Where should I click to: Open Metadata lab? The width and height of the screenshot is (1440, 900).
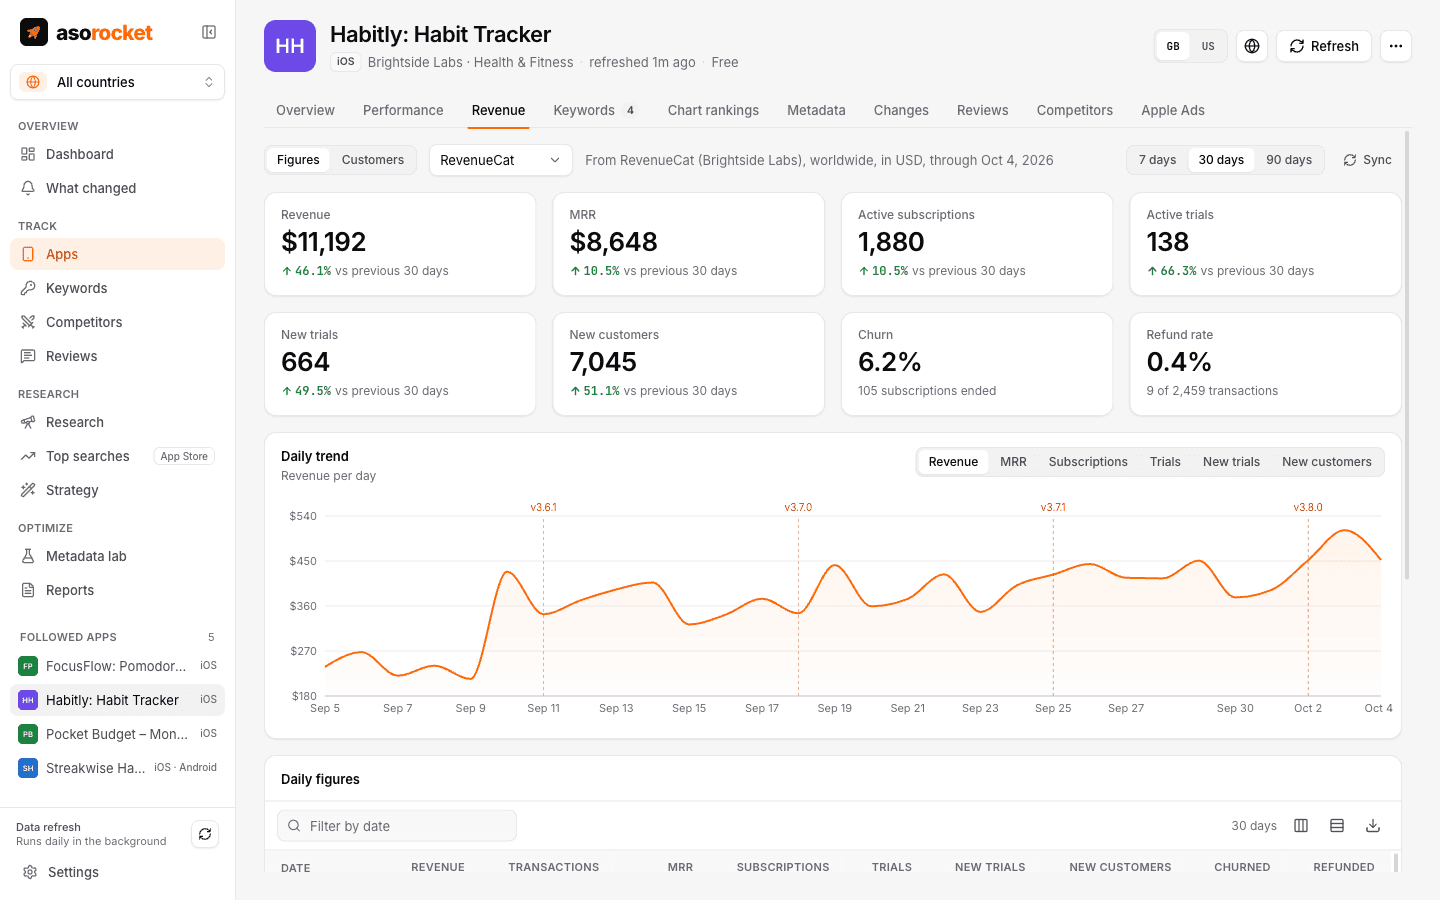coord(117,556)
